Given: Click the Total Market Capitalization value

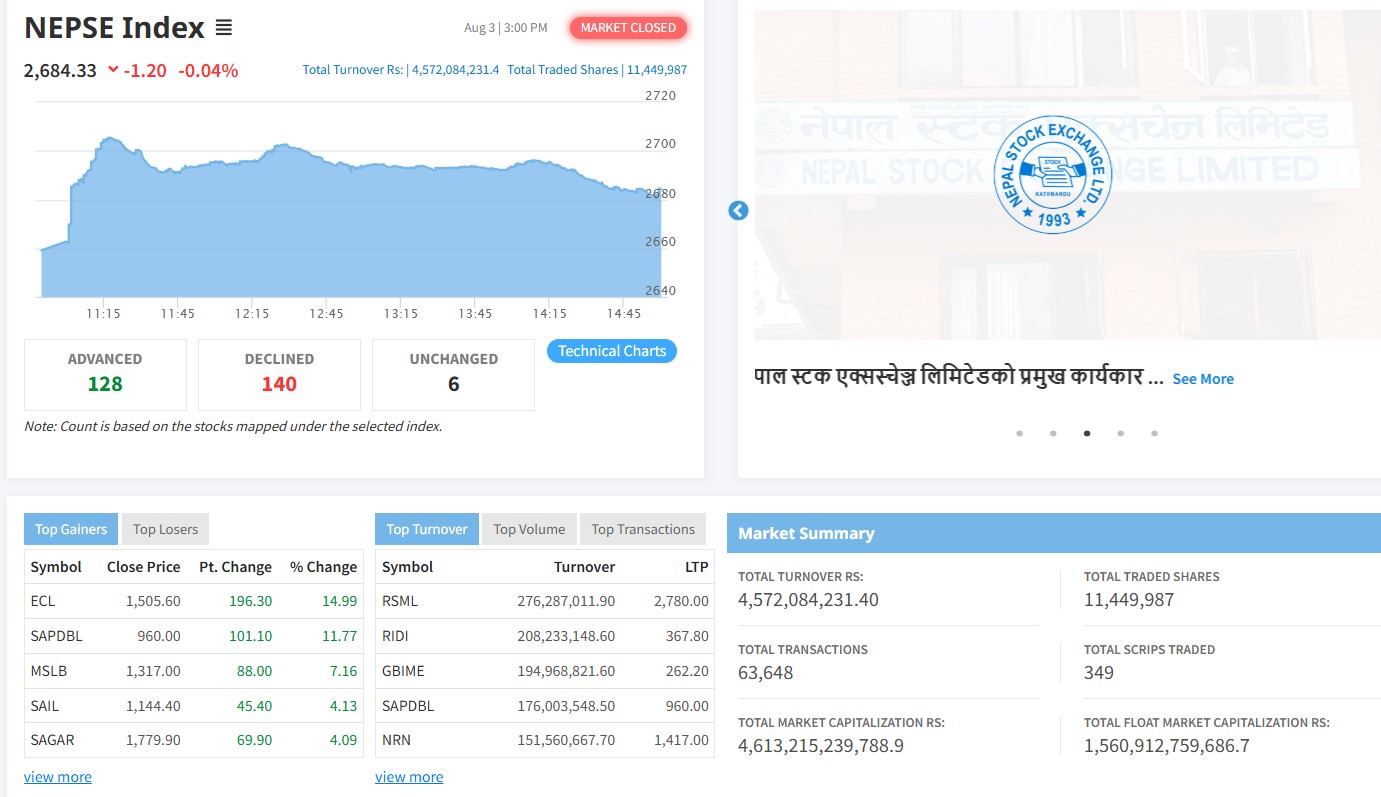Looking at the screenshot, I should [821, 746].
